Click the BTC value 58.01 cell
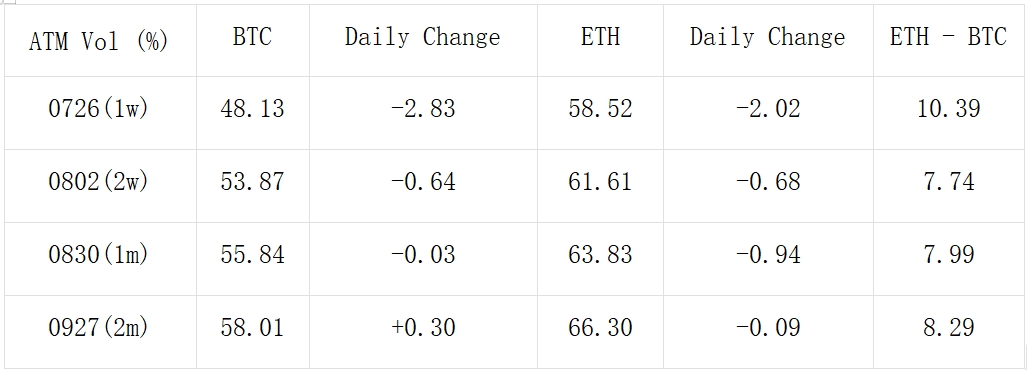This screenshot has width=1027, height=370. point(253,331)
